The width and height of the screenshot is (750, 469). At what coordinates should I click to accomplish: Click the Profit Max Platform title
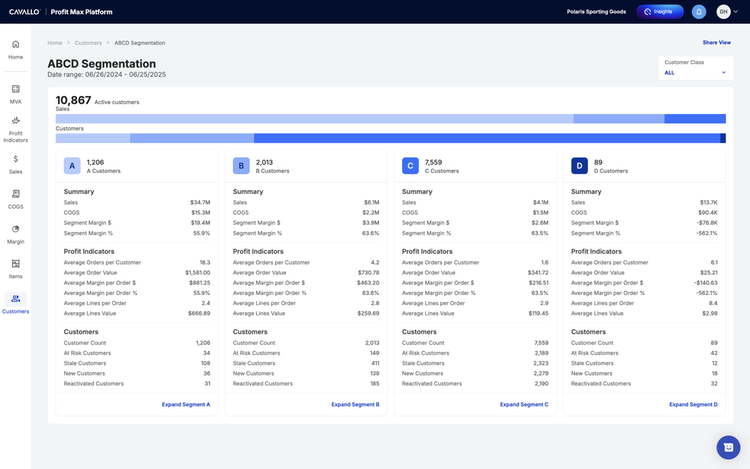(81, 12)
